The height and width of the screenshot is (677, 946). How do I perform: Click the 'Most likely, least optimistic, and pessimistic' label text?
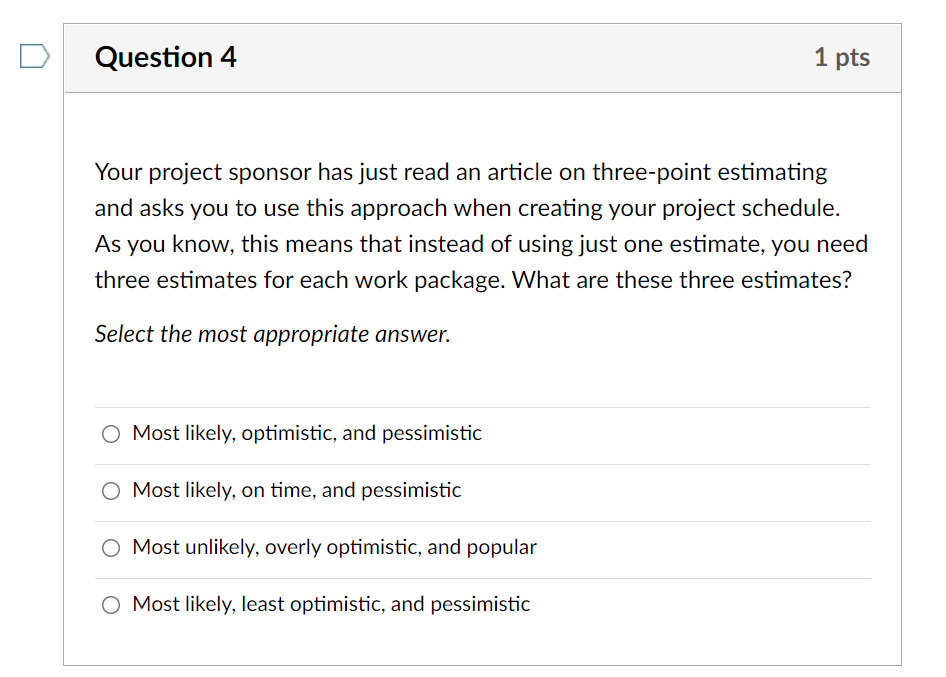point(331,605)
